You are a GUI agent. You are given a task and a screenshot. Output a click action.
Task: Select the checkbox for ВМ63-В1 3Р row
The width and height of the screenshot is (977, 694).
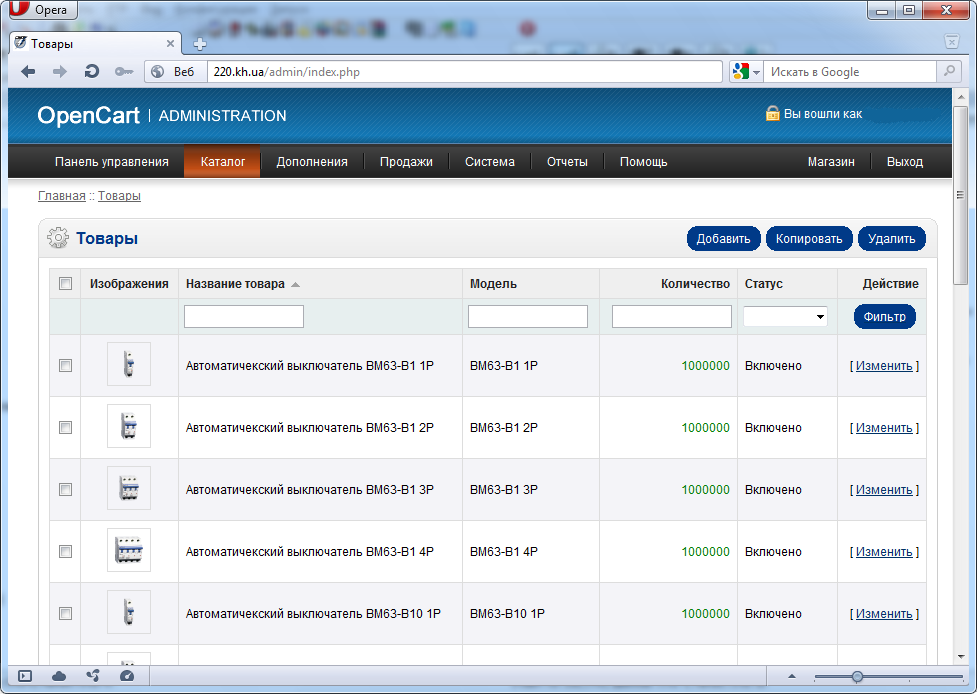tap(66, 490)
